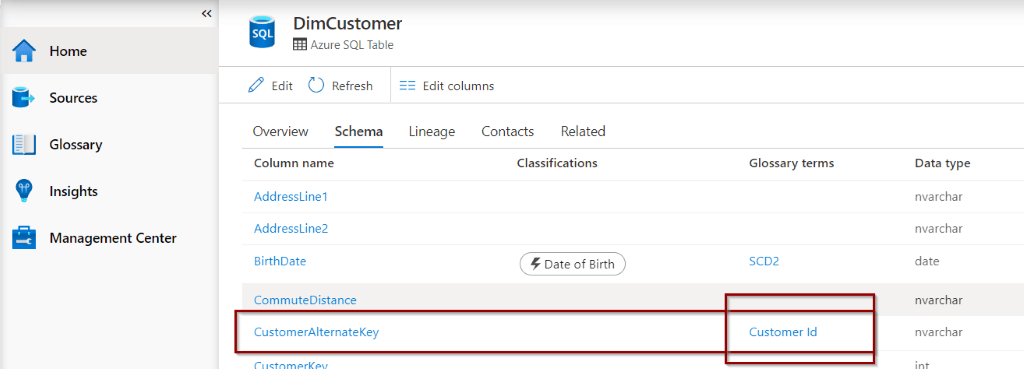
Task: Click the Edit pencil icon
Action: coord(256,86)
